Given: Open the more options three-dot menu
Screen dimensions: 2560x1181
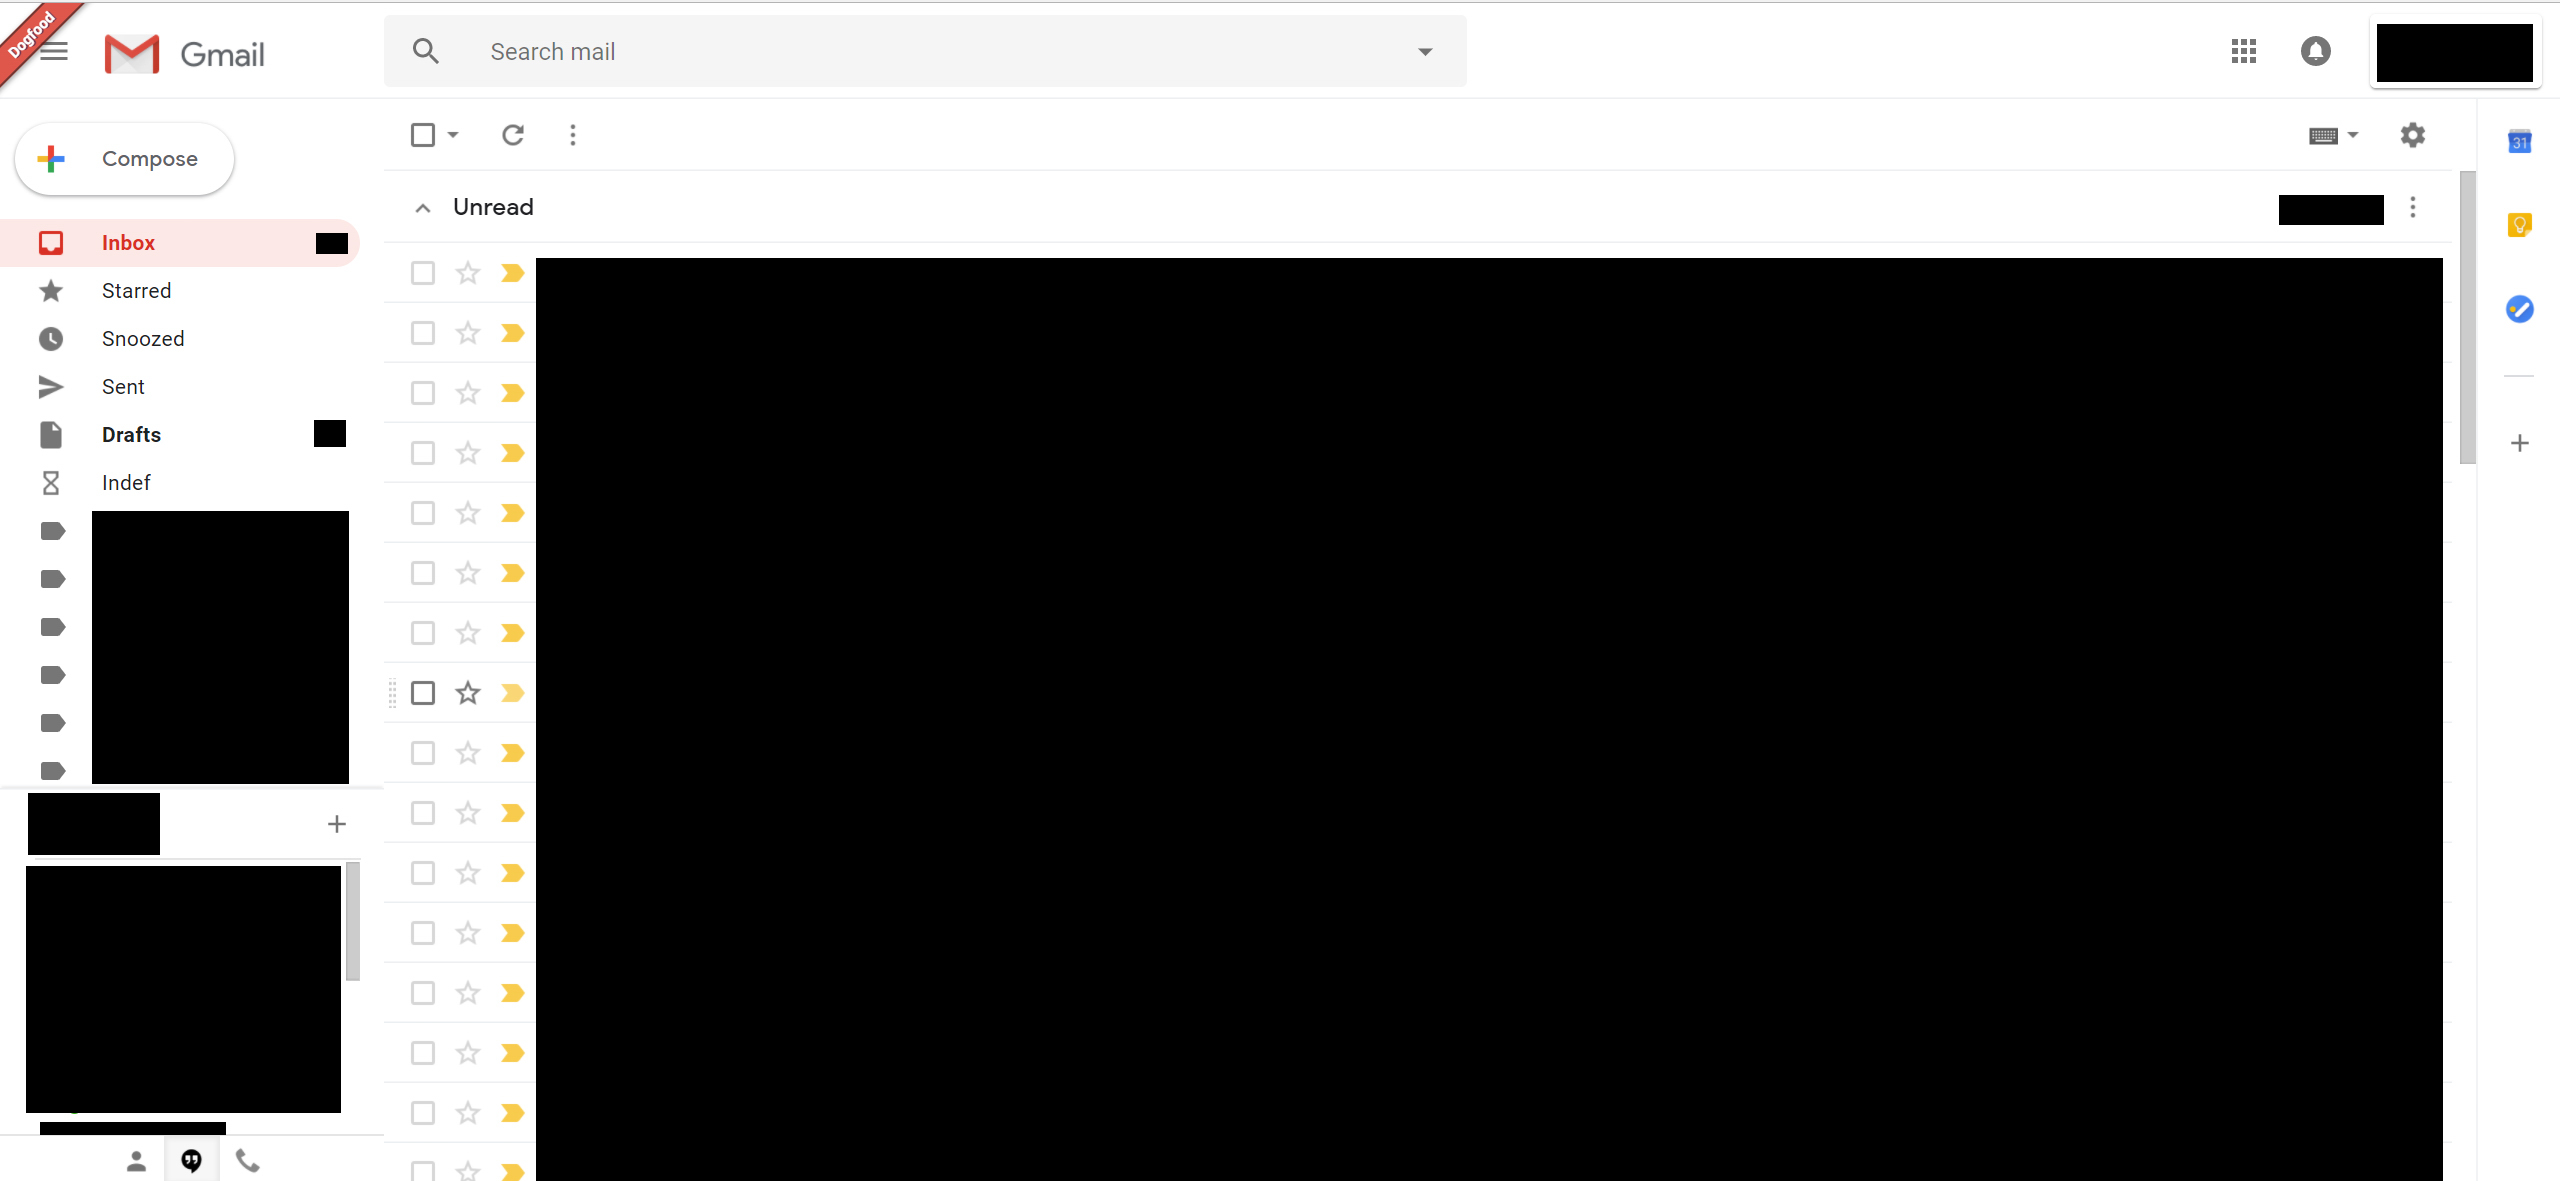Looking at the screenshot, I should [x=573, y=134].
